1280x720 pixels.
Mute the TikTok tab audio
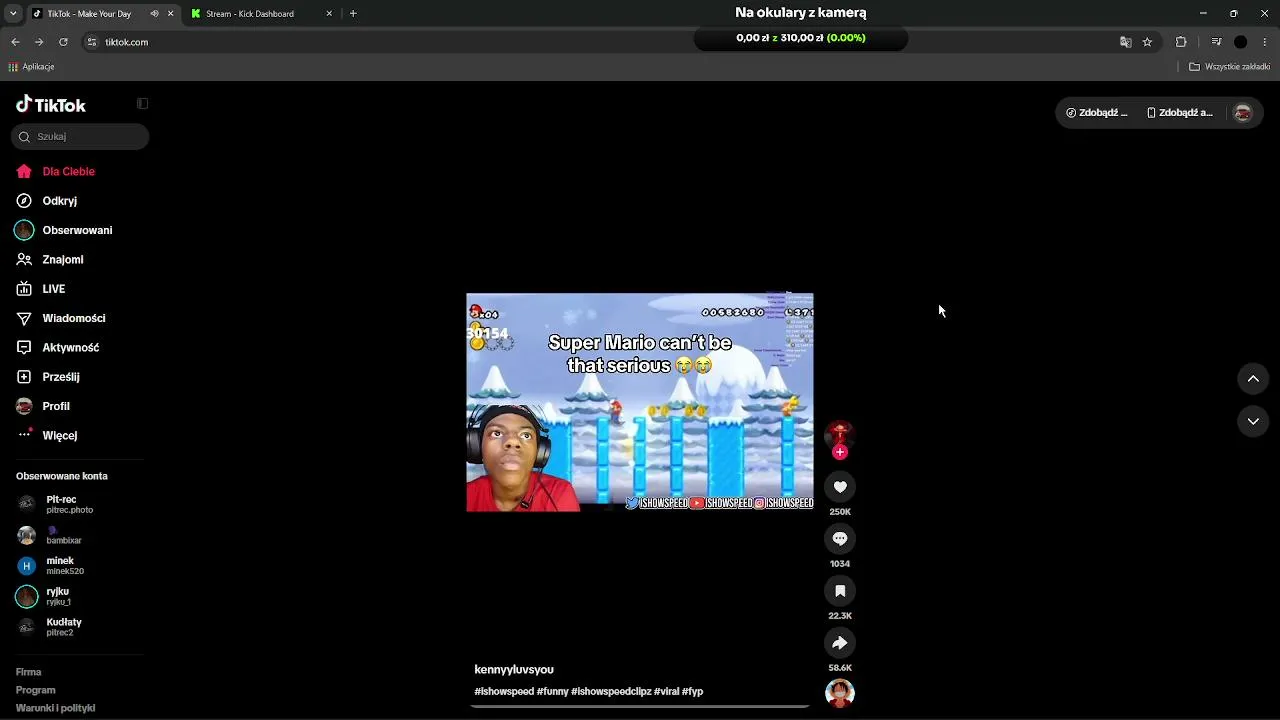pyautogui.click(x=154, y=14)
